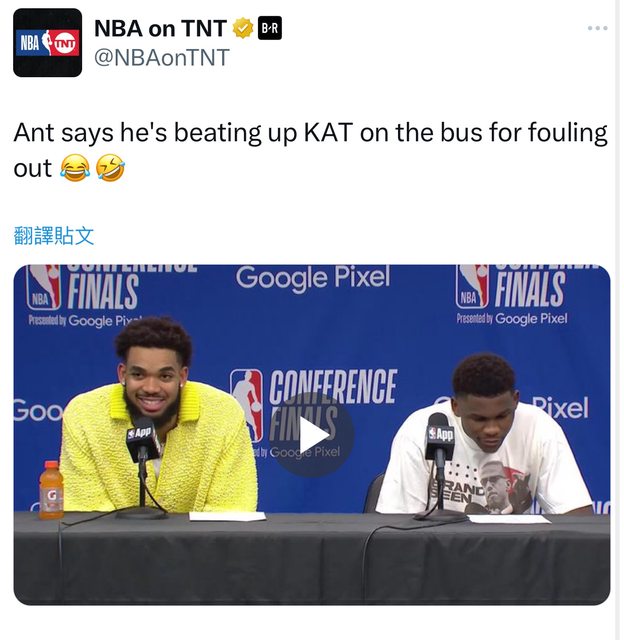Screen dimensions: 624x640
Task: Click the top-right NBA Finals logo in video
Action: [512, 294]
